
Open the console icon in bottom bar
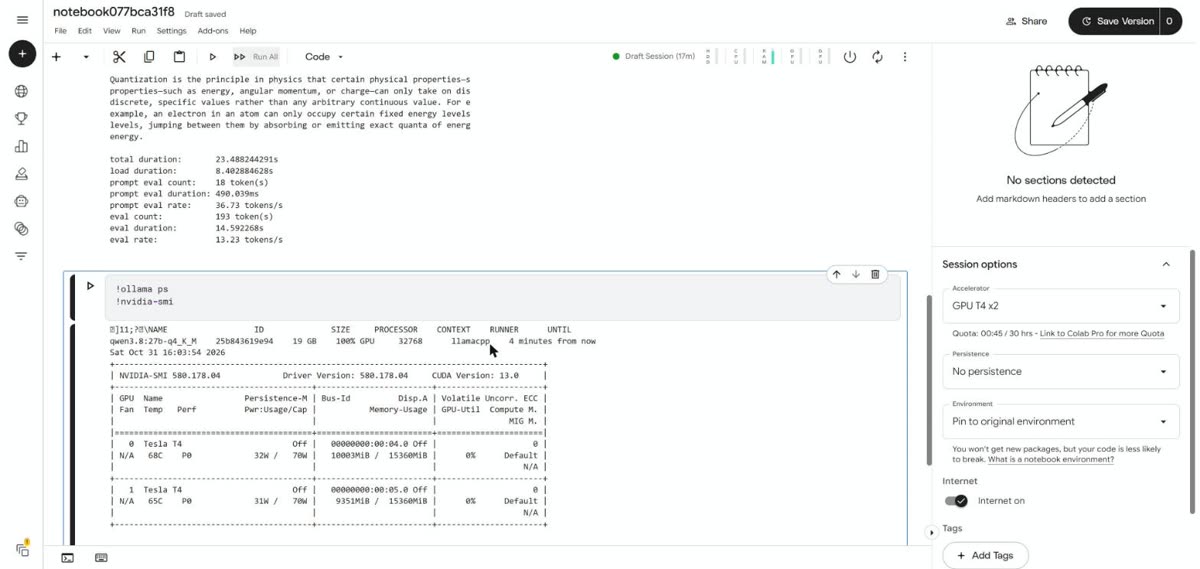click(67, 558)
